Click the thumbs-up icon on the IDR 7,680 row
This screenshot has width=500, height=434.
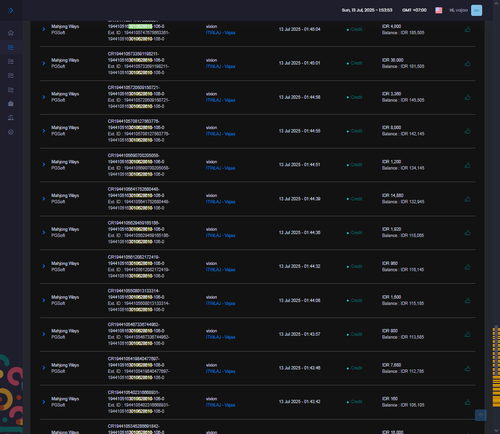(x=468, y=368)
